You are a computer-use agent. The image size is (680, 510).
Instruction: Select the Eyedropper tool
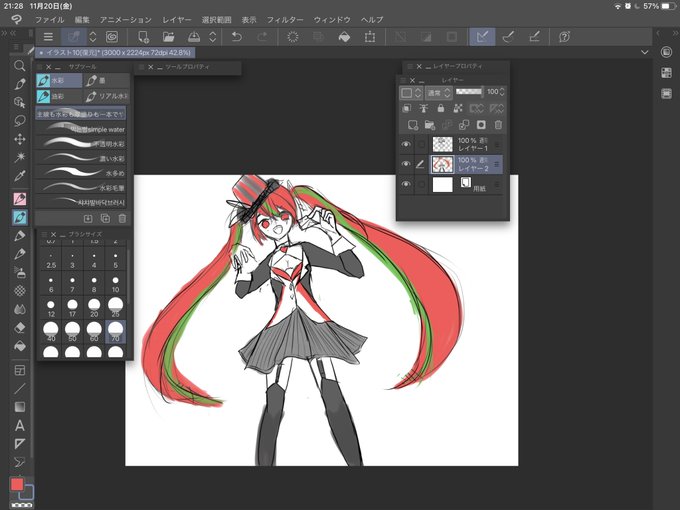point(20,176)
